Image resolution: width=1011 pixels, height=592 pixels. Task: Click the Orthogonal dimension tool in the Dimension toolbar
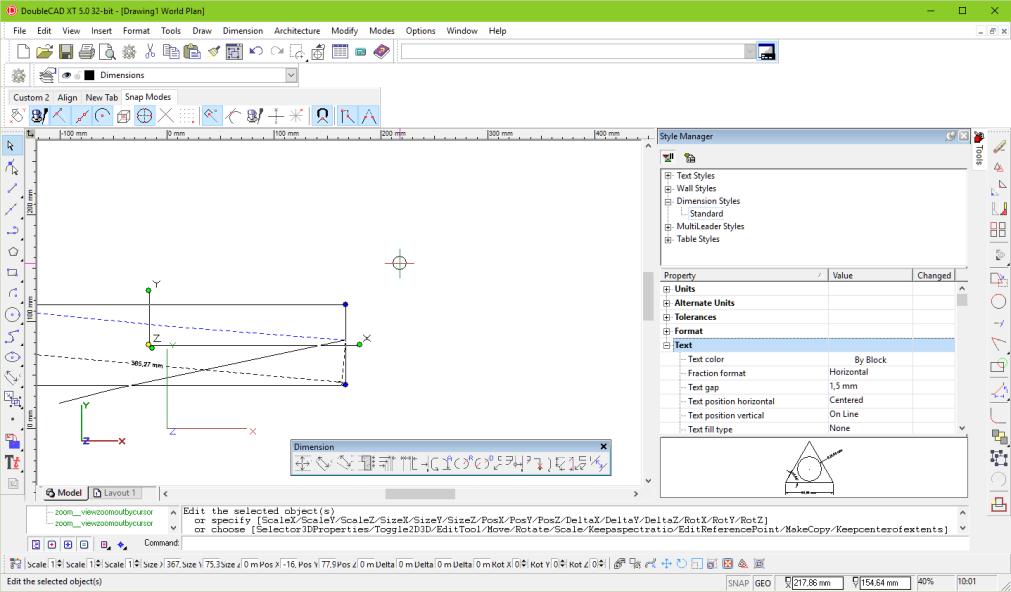pyautogui.click(x=302, y=463)
